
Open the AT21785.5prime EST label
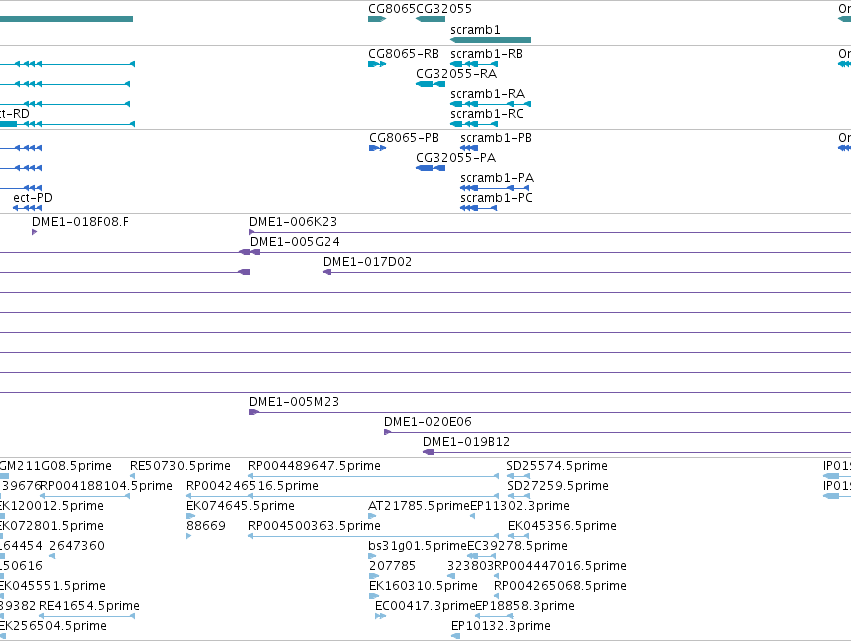pos(418,506)
